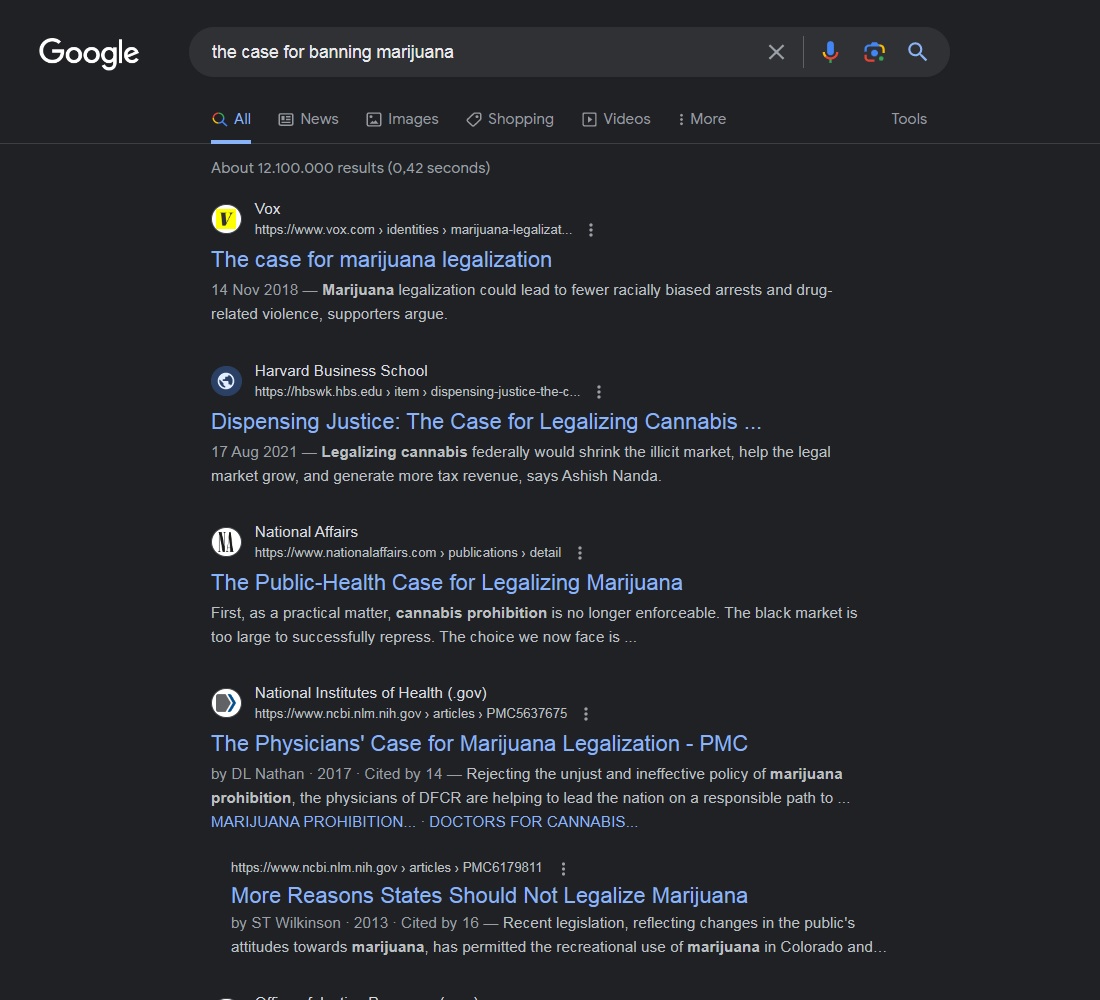Open options menu for Harvard Business School result
Viewport: 1100px width, 1000px height.
pyautogui.click(x=598, y=392)
